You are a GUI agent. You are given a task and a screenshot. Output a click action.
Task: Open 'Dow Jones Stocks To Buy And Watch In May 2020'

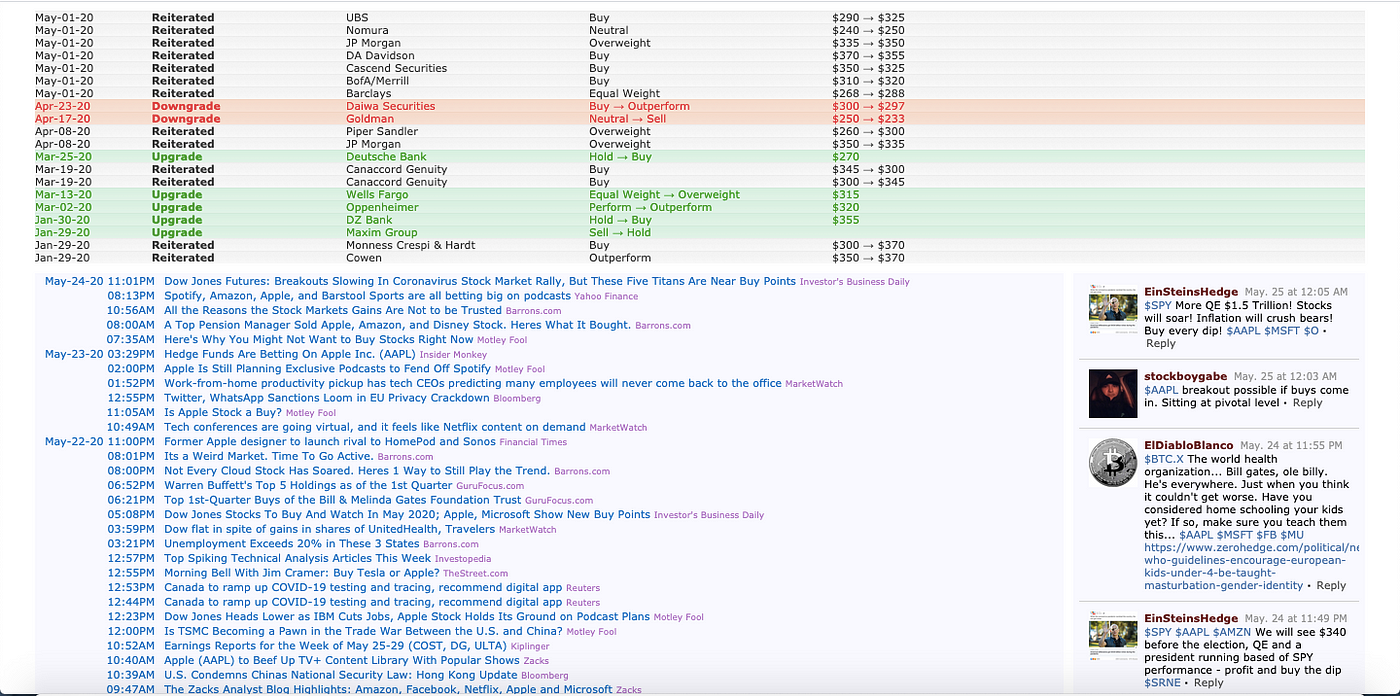click(x=407, y=514)
